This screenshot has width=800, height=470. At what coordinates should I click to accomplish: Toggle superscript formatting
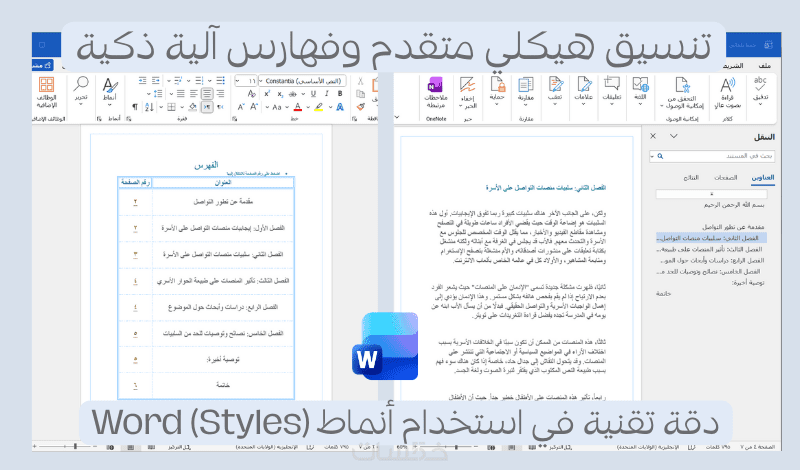coord(267,94)
